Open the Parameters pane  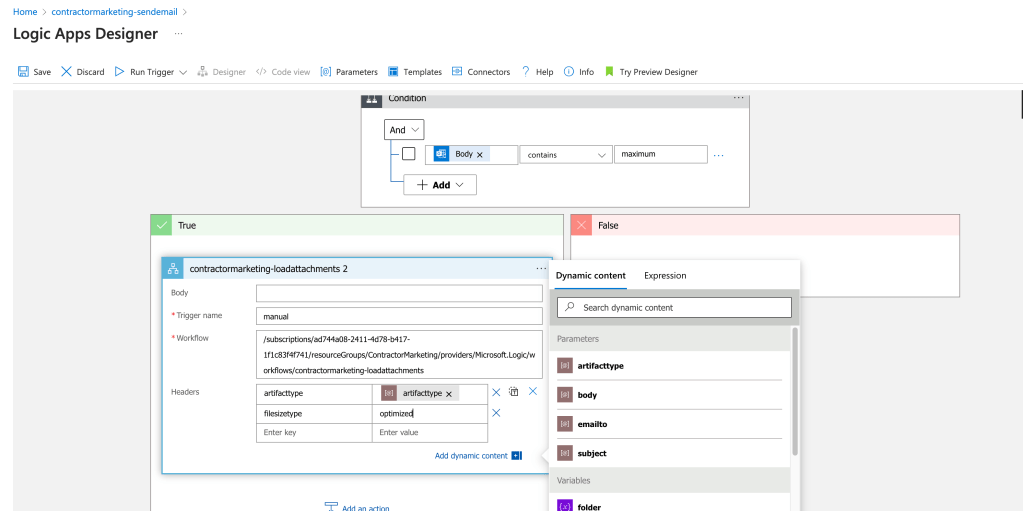tap(349, 72)
